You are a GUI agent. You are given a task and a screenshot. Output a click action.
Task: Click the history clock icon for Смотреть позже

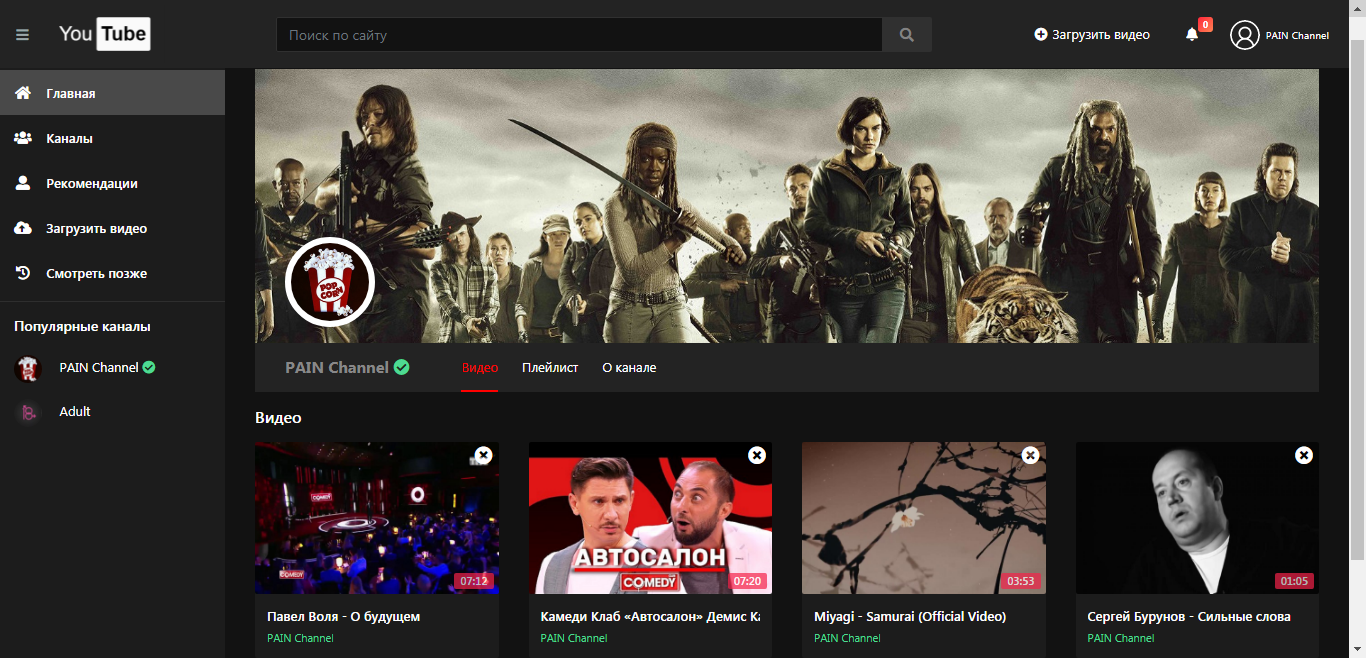click(23, 273)
